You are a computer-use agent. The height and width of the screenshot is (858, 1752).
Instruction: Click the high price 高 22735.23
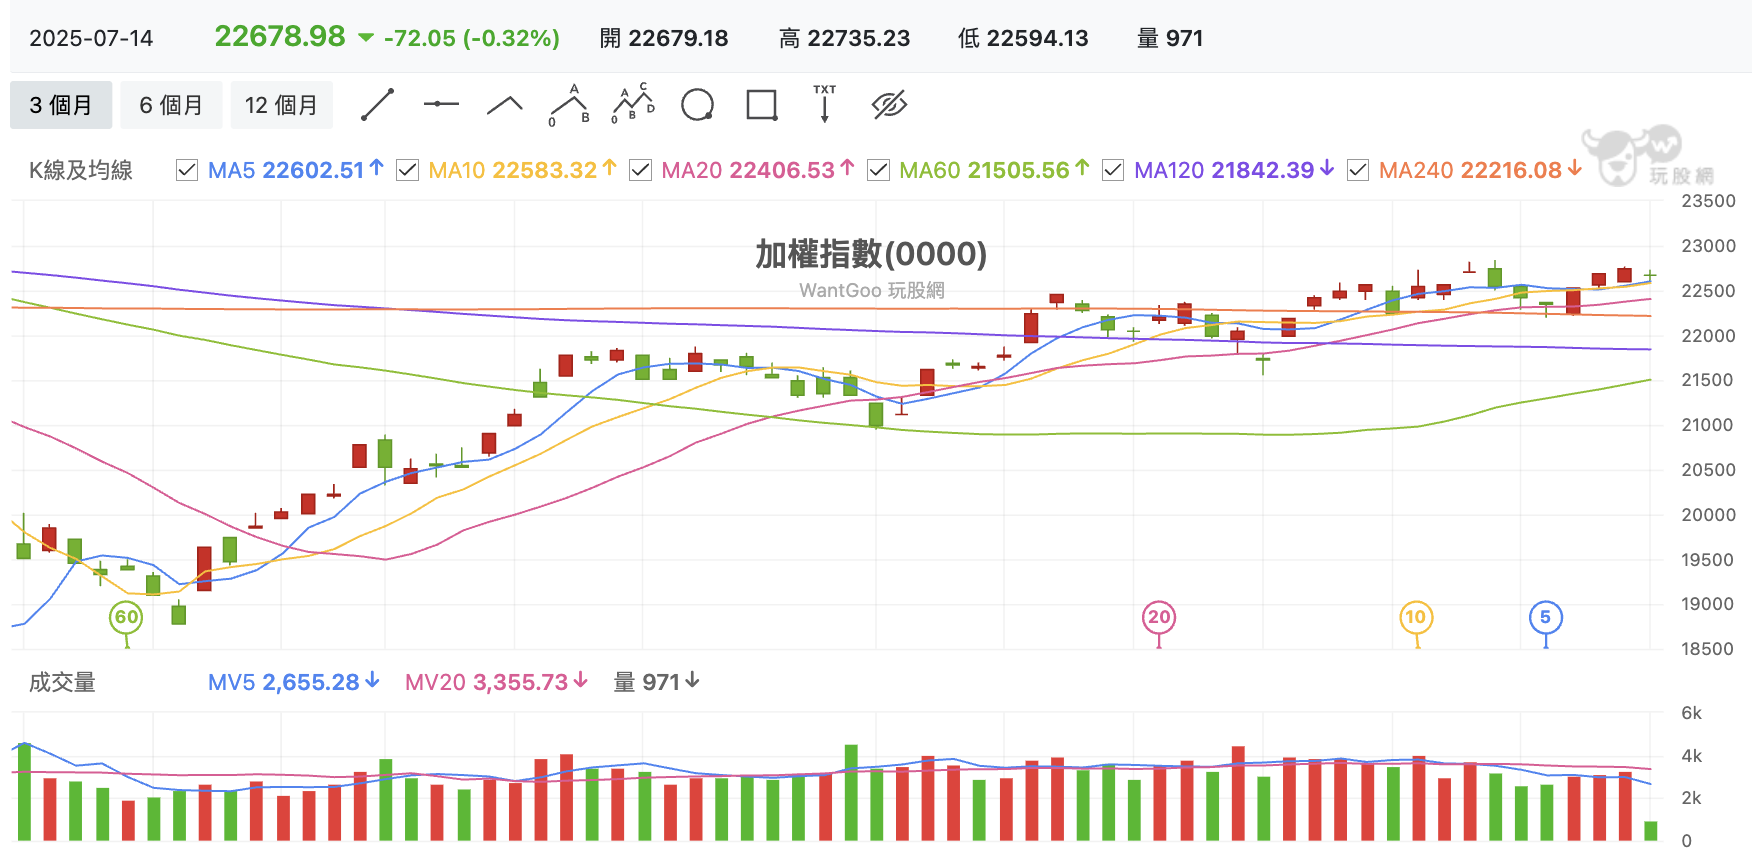(844, 38)
